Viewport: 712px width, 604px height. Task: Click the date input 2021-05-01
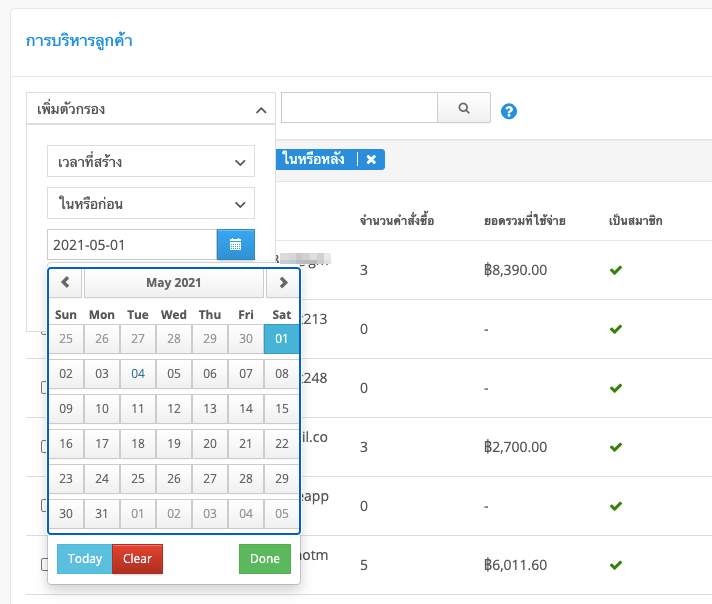pyautogui.click(x=132, y=245)
